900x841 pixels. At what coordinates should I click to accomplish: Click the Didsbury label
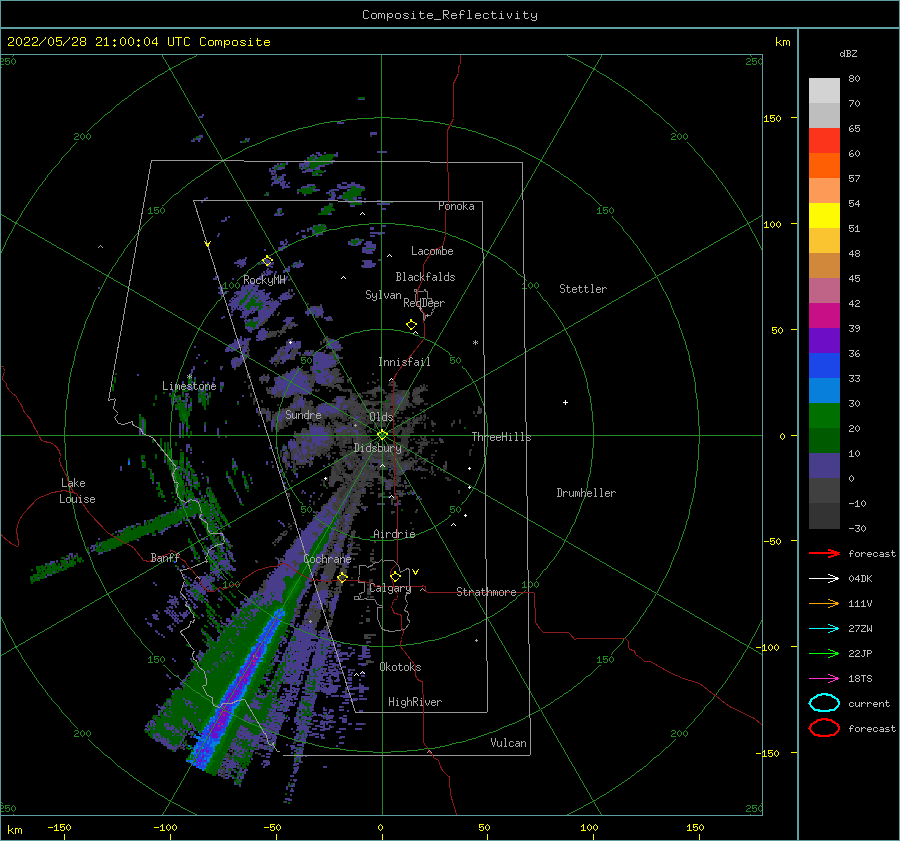tap(378, 448)
